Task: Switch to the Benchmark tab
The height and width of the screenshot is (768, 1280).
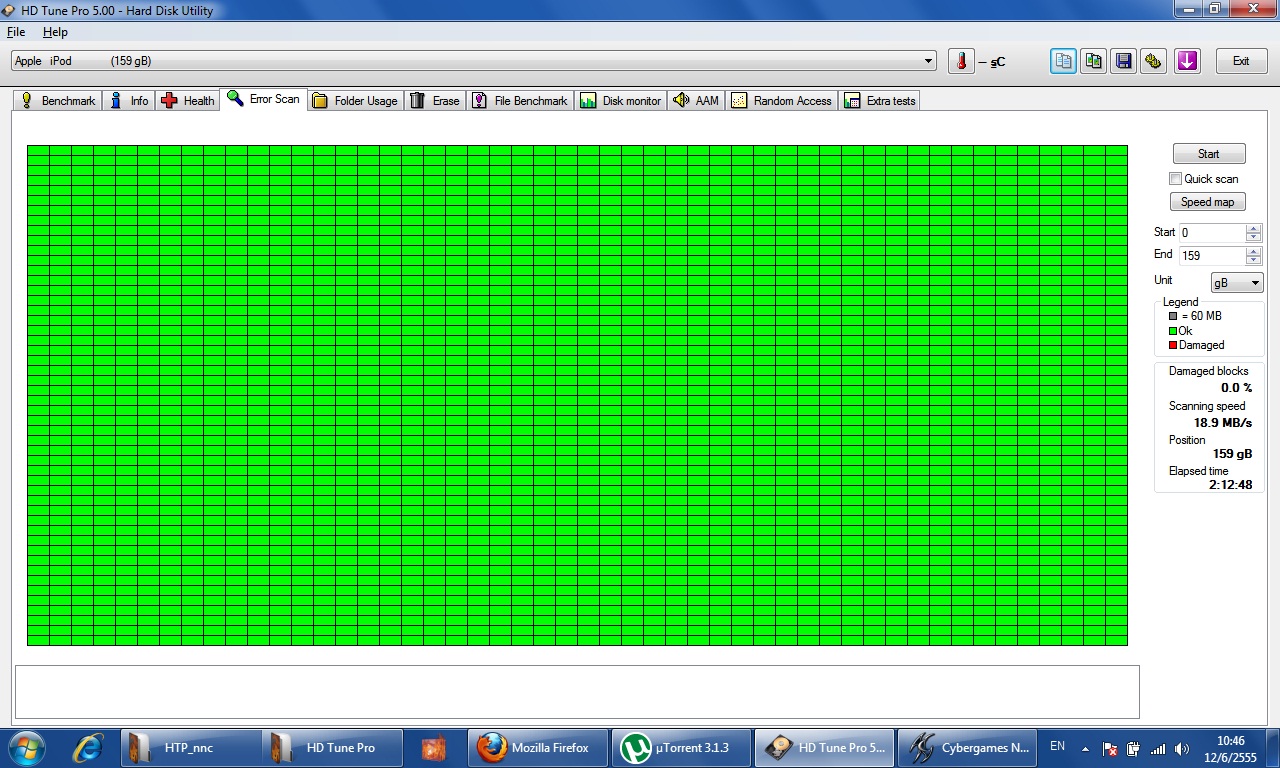Action: (x=58, y=101)
